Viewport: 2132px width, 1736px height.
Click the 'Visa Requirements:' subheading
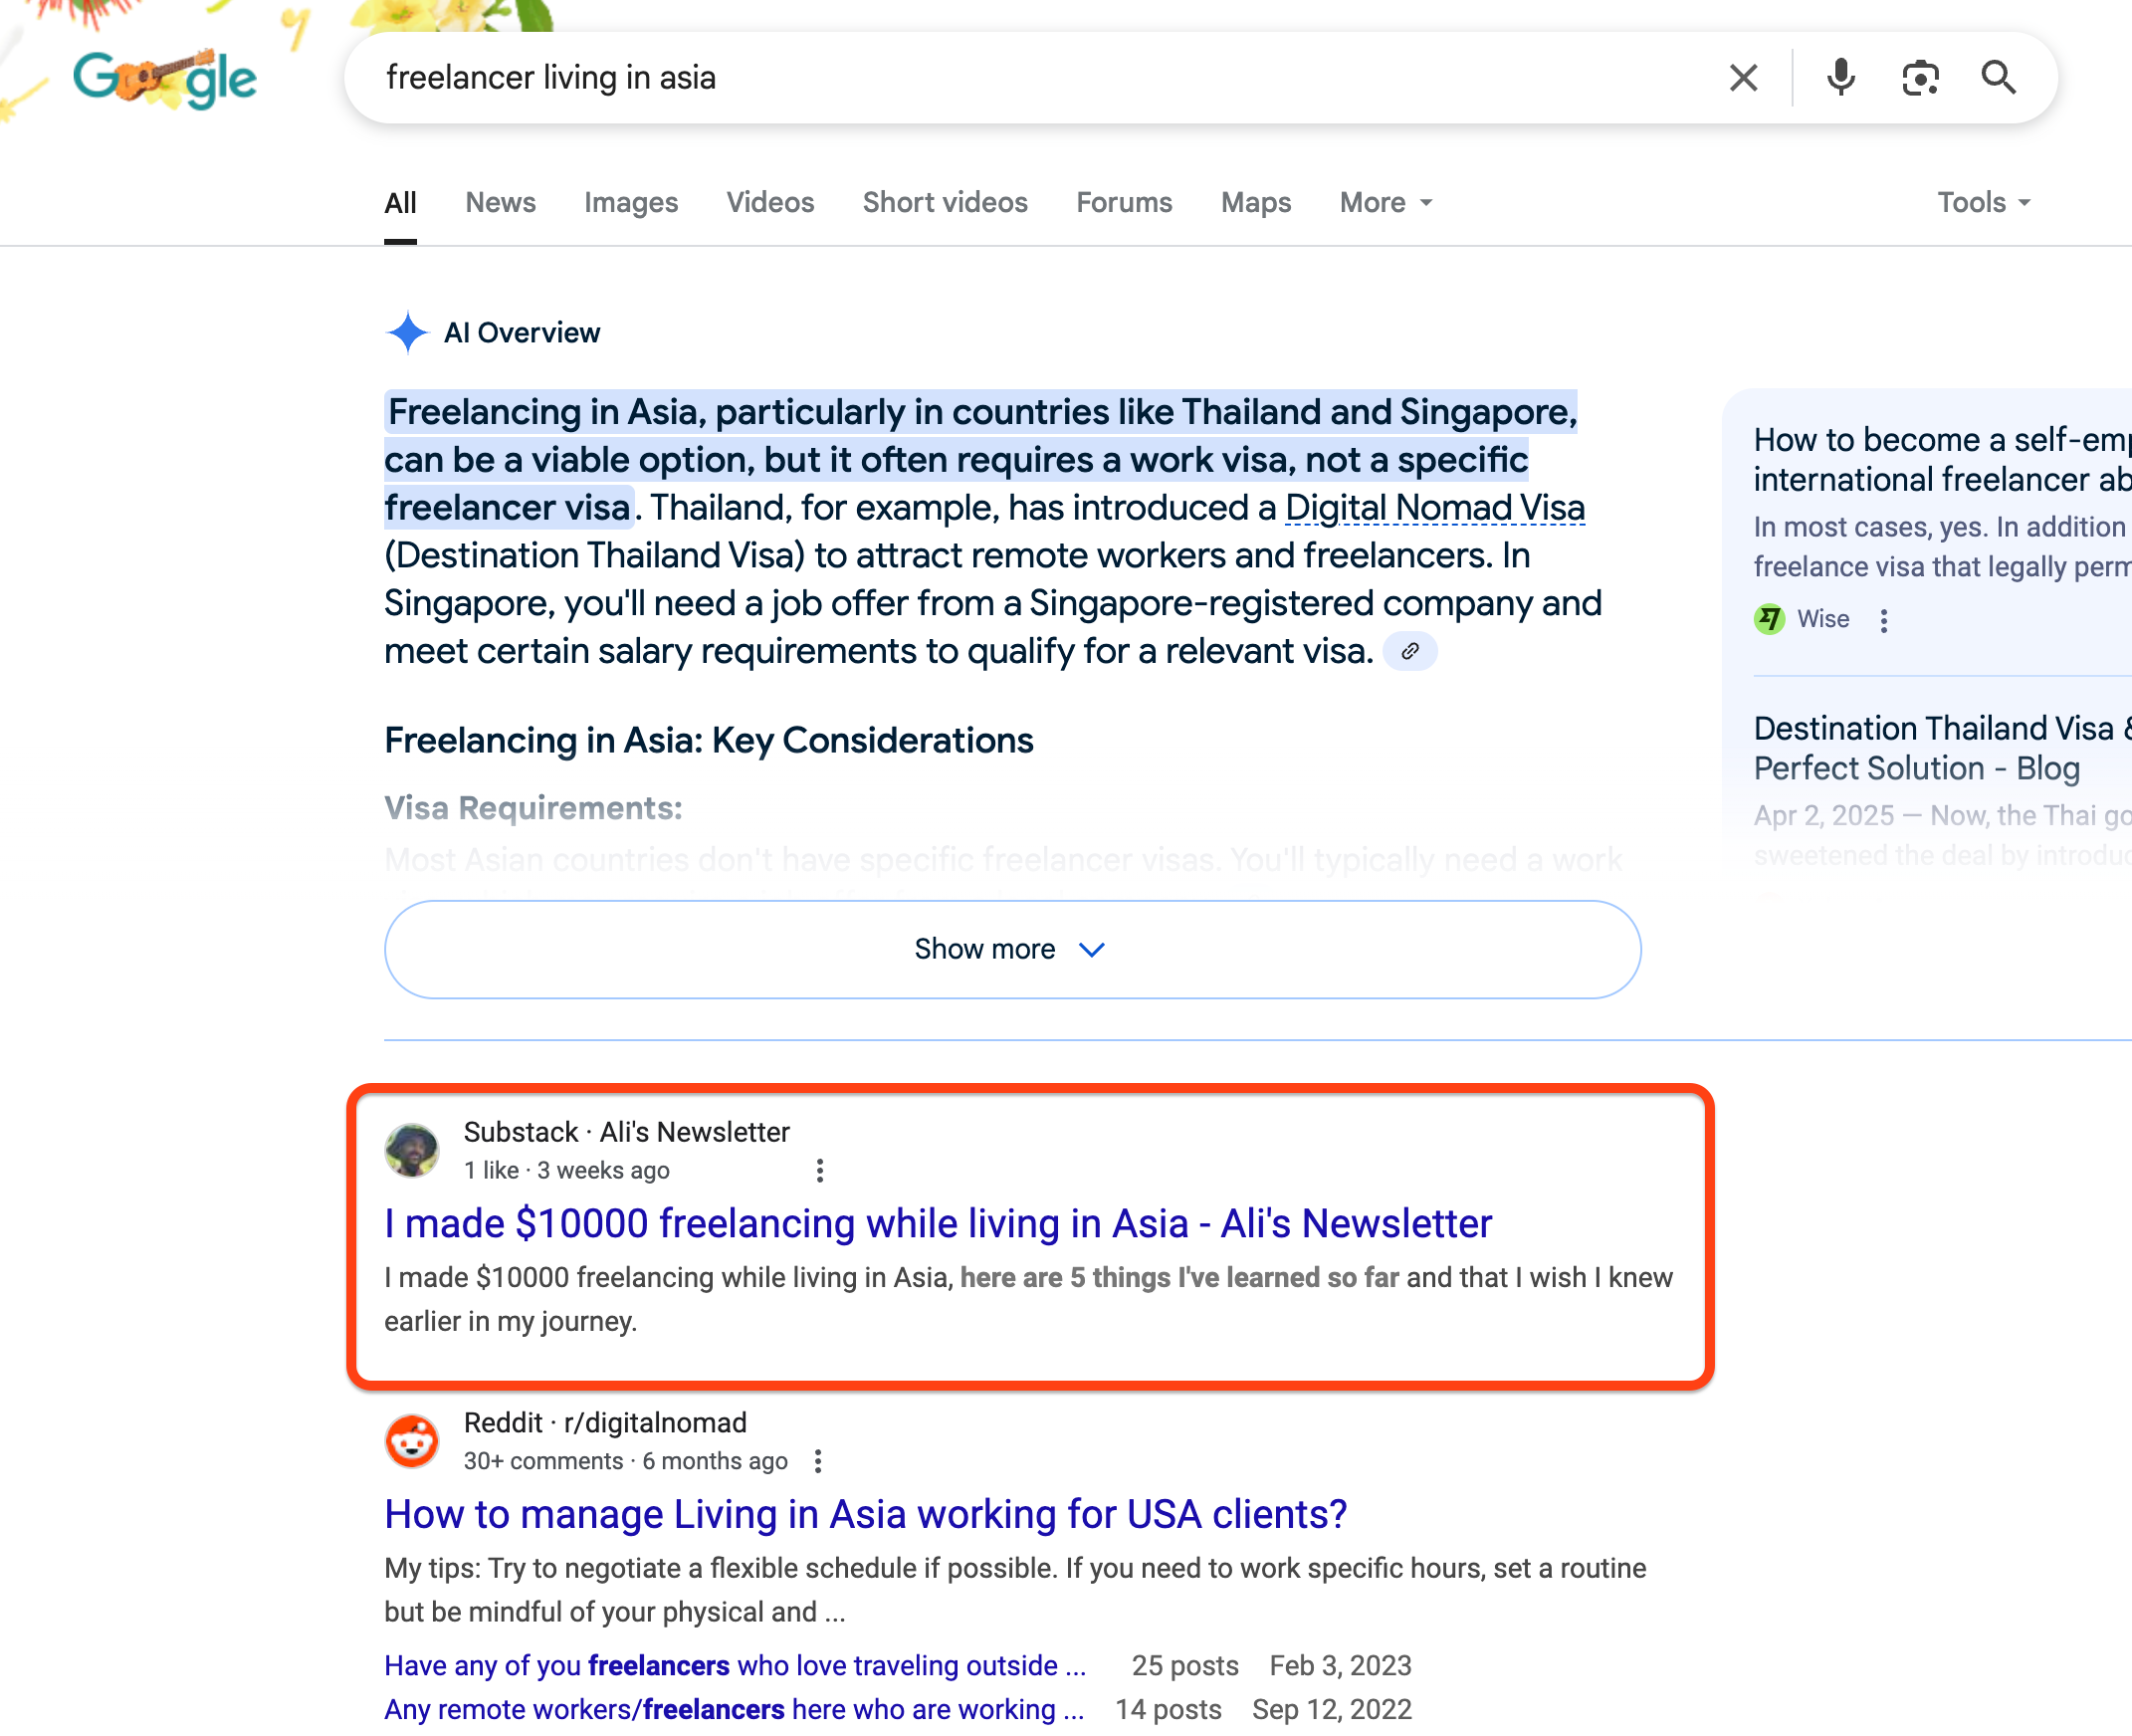tap(534, 808)
